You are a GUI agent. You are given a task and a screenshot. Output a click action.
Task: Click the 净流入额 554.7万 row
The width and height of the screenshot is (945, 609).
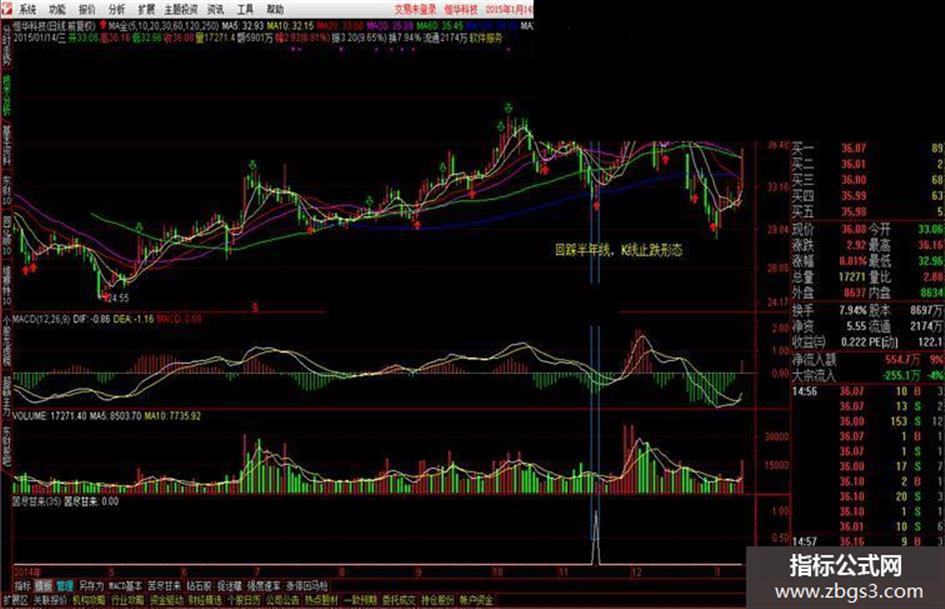tap(867, 360)
